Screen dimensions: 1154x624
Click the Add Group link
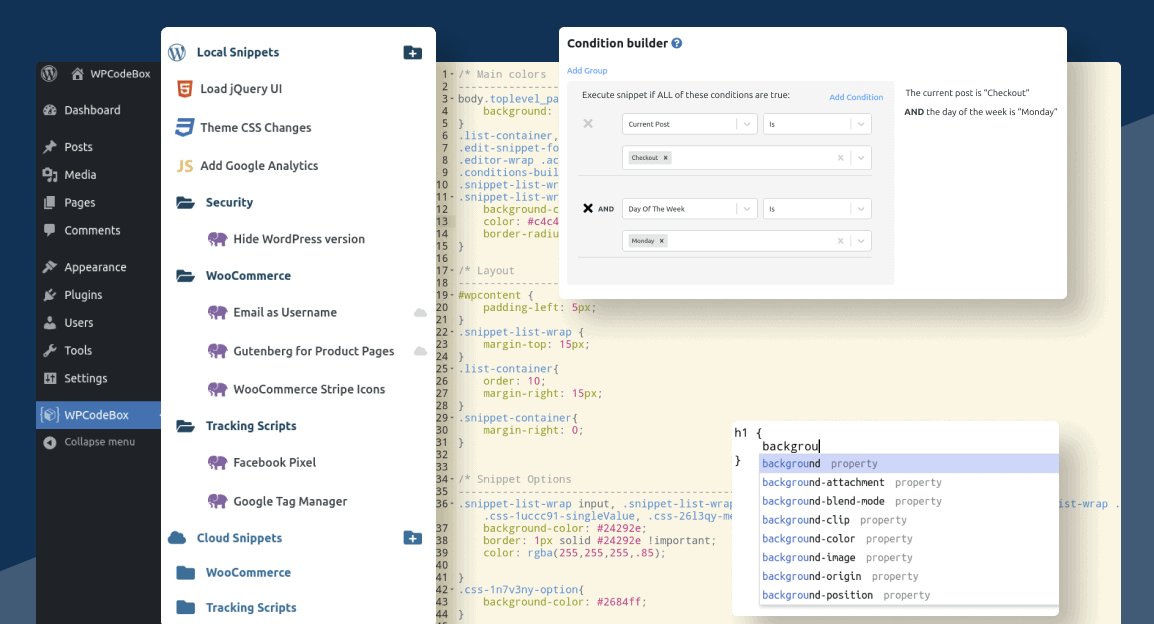coord(587,71)
